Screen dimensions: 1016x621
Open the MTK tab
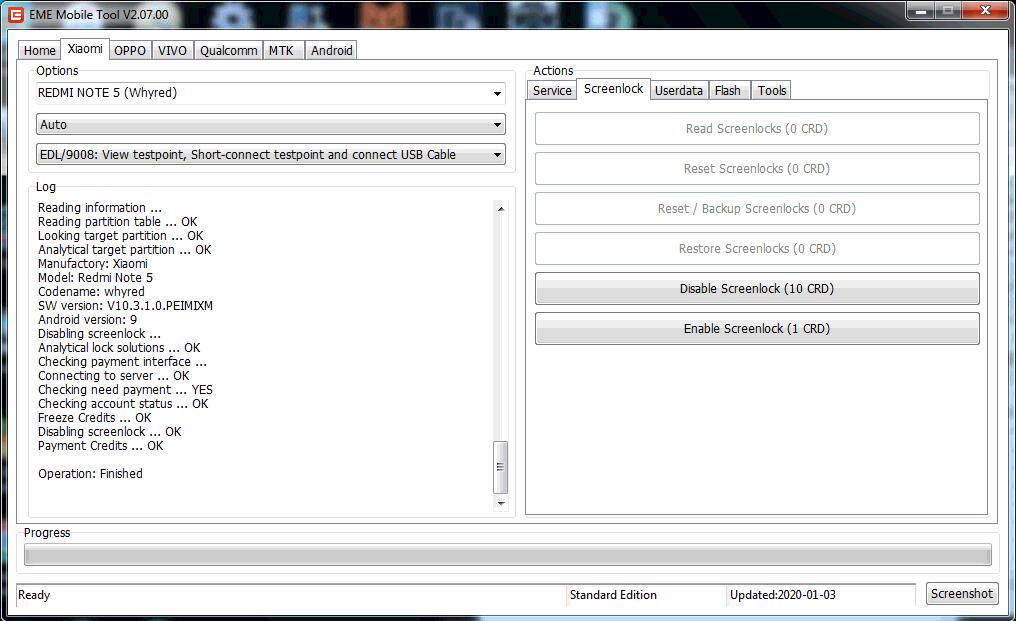tap(281, 51)
